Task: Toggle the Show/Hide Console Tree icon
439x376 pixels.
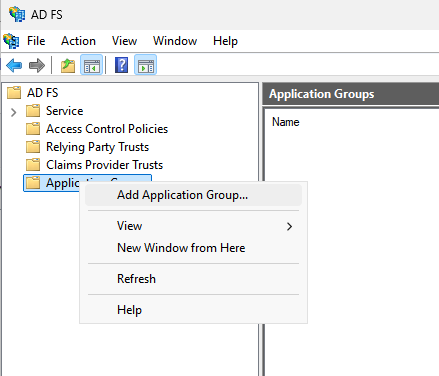Action: (92, 65)
